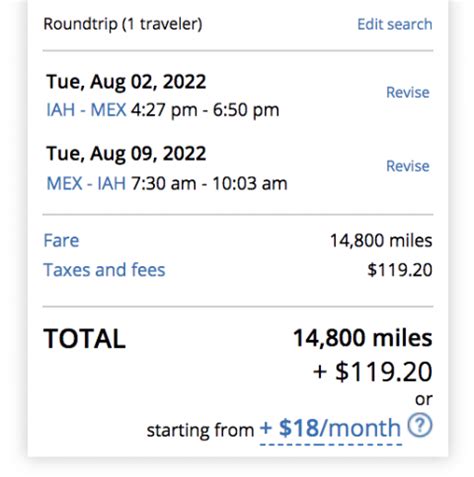Select the + $18/month financing link
The width and height of the screenshot is (474, 477).
tap(330, 428)
